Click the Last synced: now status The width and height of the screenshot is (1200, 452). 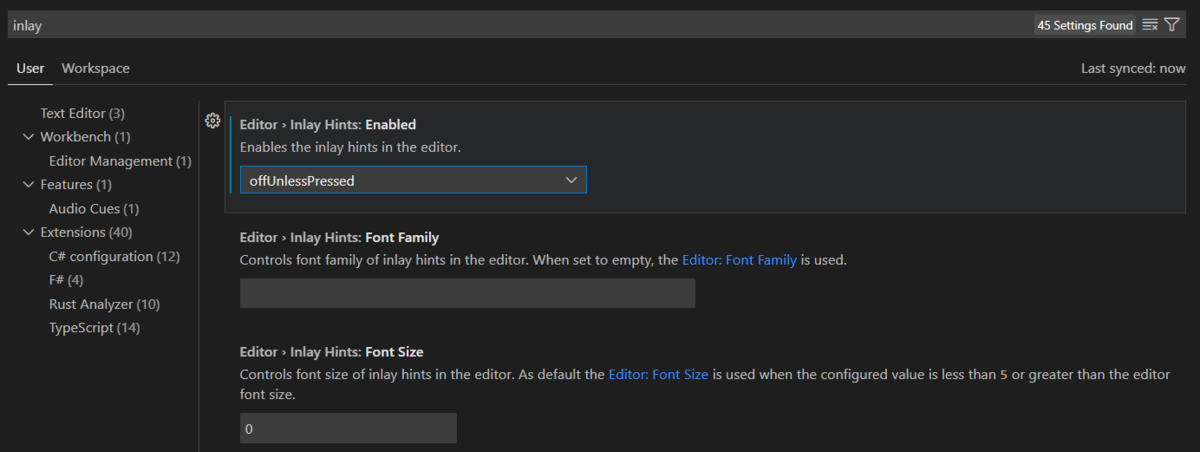point(1133,69)
